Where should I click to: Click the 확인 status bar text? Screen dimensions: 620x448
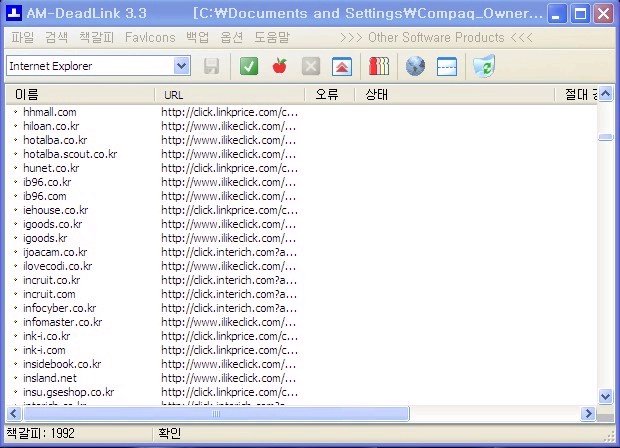coord(170,433)
